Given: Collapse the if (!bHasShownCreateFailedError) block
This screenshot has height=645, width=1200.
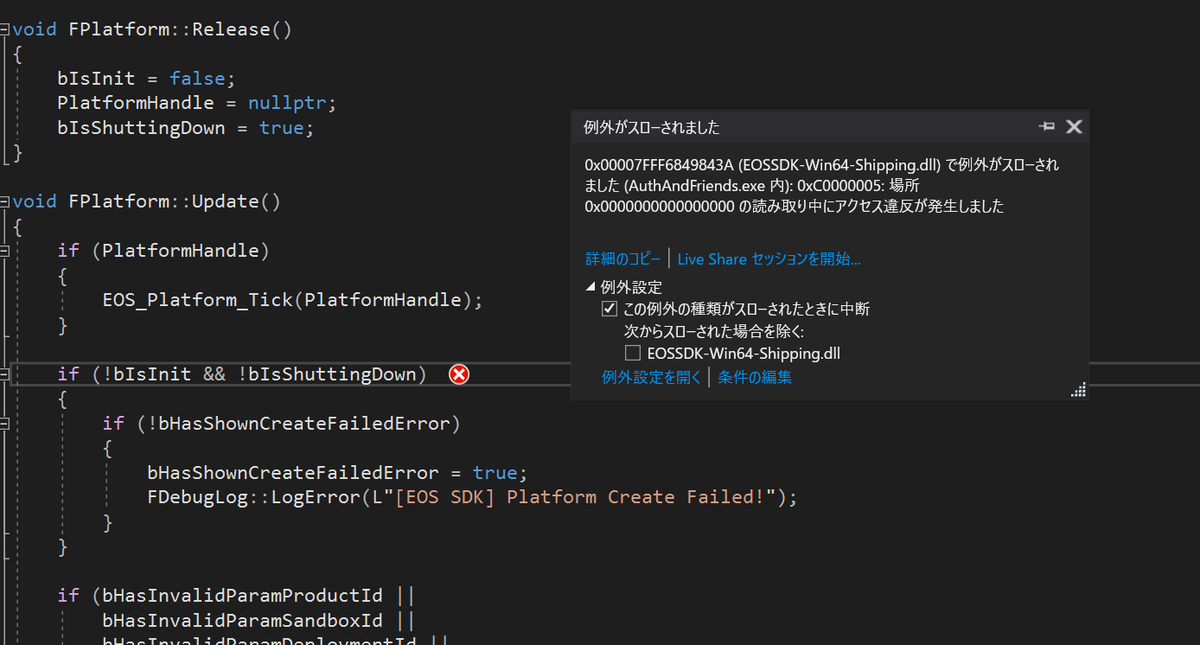Looking at the screenshot, I should [x=5, y=423].
